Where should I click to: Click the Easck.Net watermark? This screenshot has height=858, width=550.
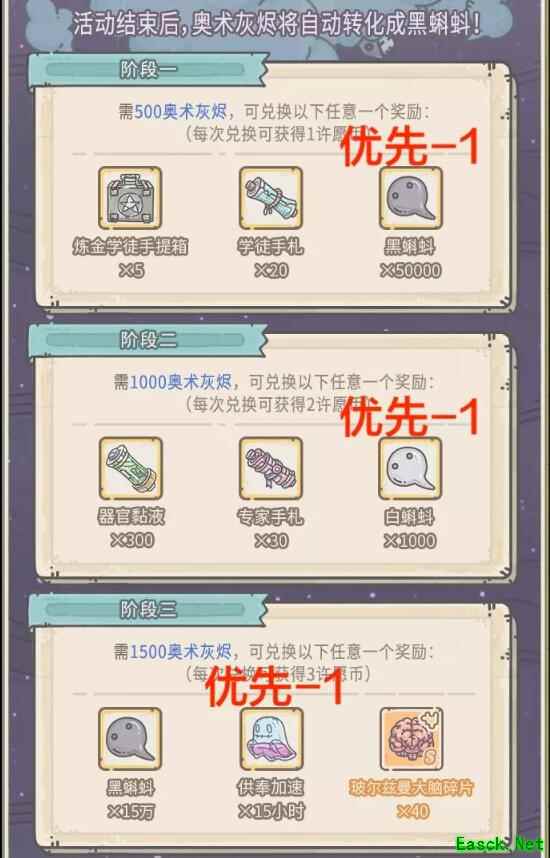click(499, 844)
